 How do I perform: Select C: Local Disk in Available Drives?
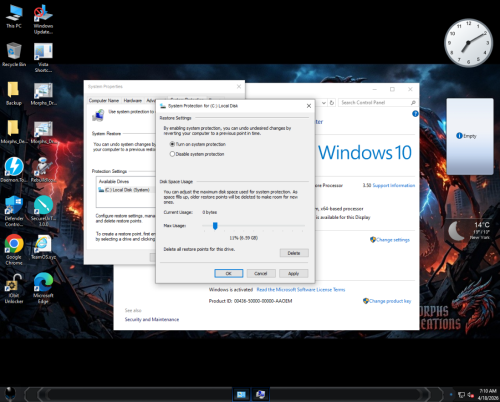pyautogui.click(x=125, y=190)
